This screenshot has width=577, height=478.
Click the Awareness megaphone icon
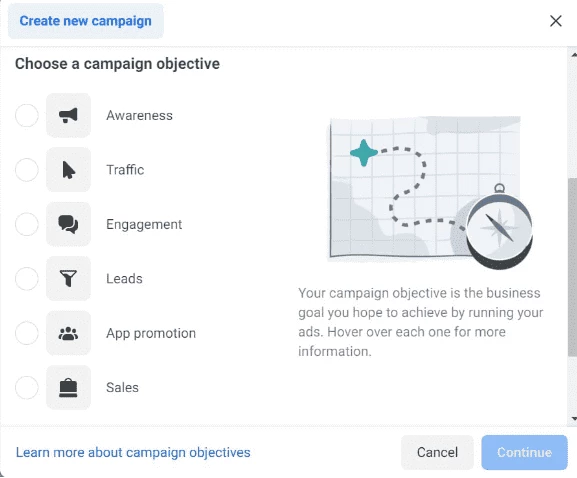click(x=68, y=115)
